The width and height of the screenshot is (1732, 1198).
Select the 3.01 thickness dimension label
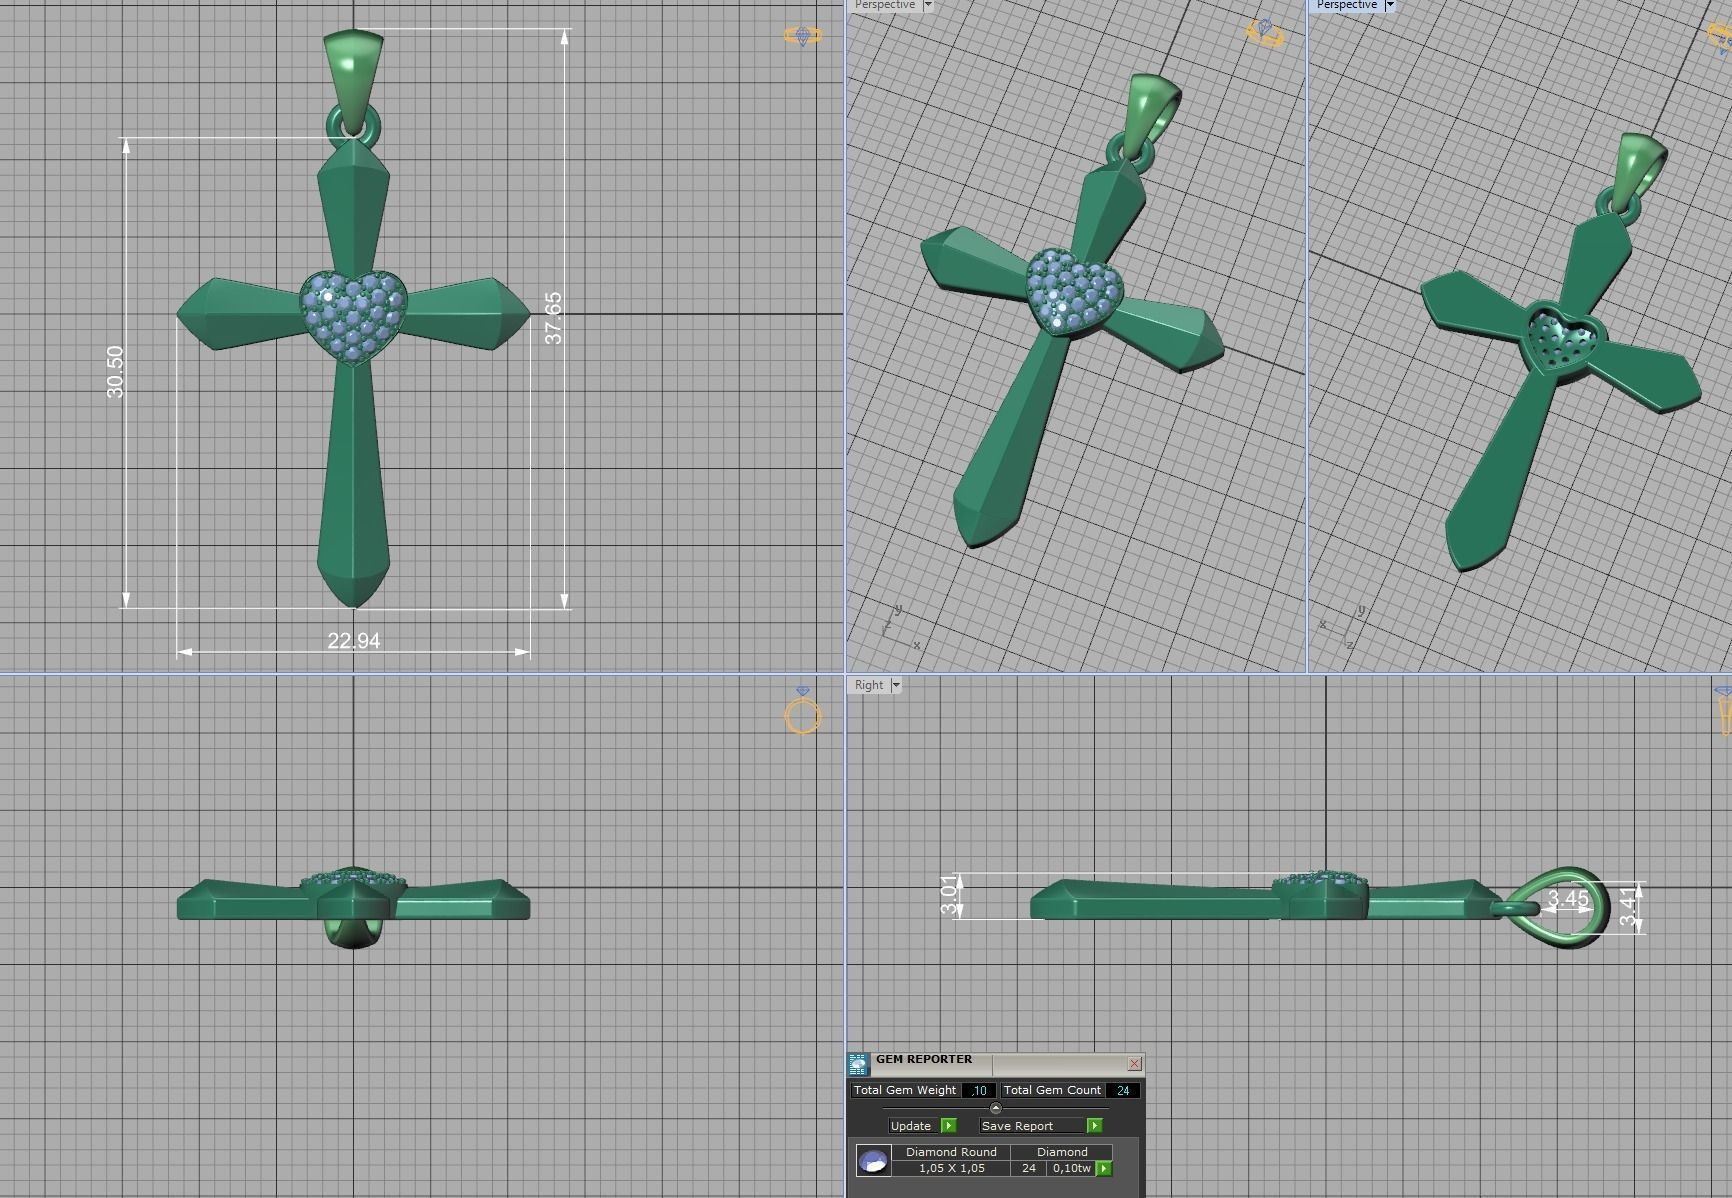[949, 895]
